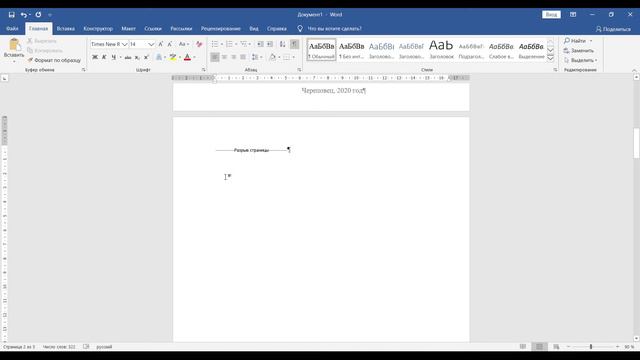Expand the Styles gallery with More arrow

tap(550, 58)
